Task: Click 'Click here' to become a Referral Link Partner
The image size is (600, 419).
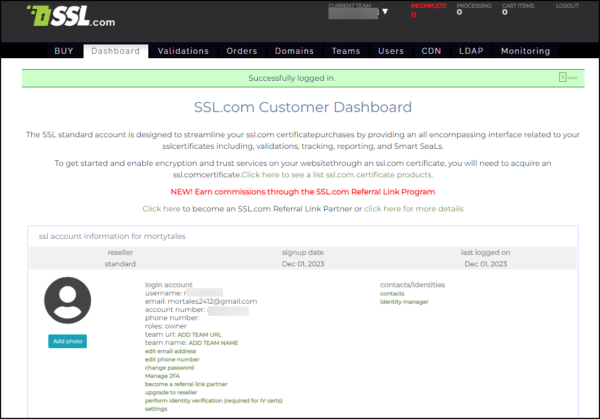Action: pyautogui.click(x=161, y=209)
